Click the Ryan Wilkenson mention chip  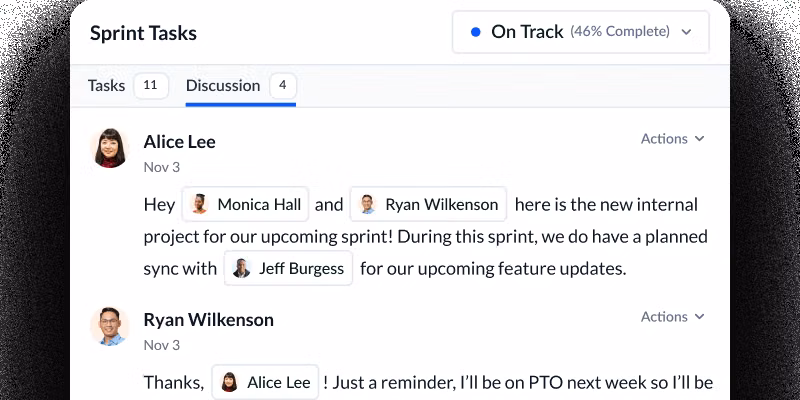coord(429,205)
